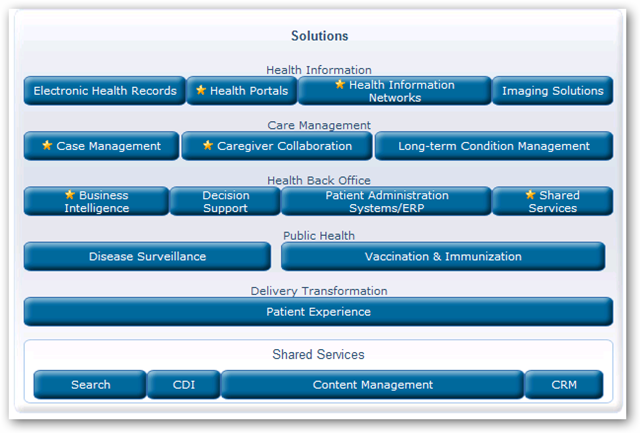Click the Search shared service button

coord(91,384)
